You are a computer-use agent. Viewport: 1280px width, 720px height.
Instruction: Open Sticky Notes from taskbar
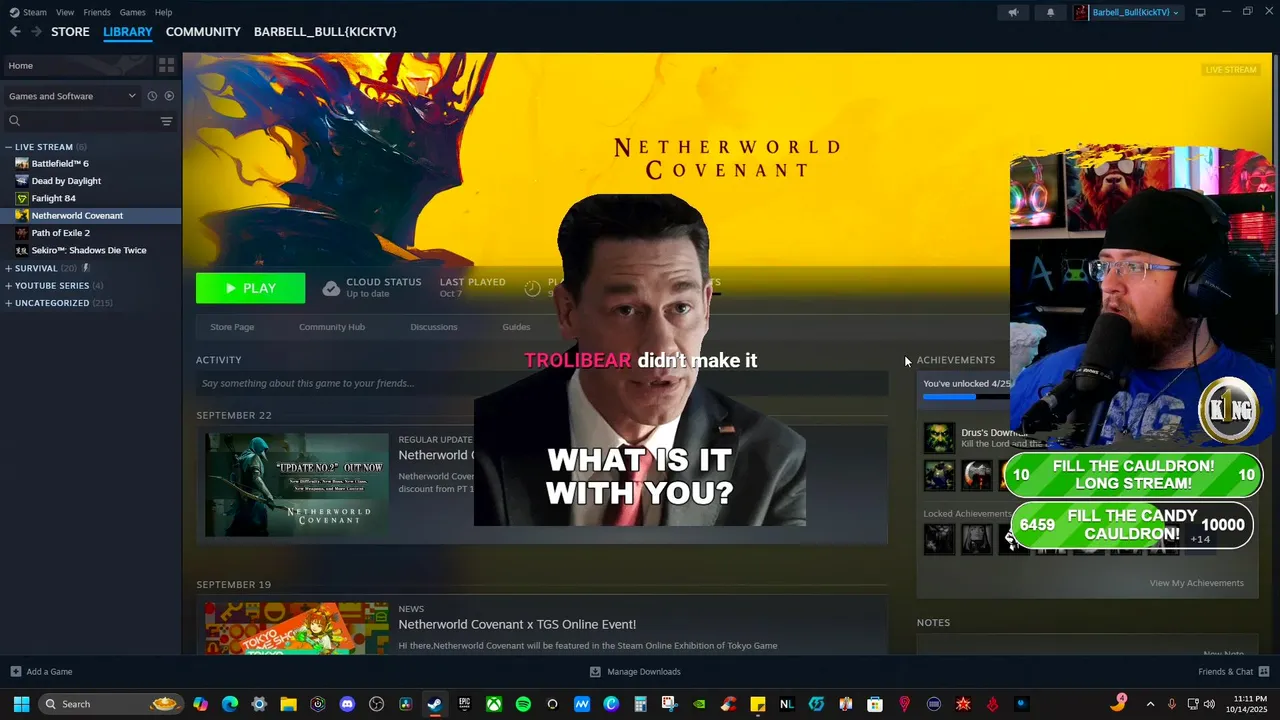point(758,704)
